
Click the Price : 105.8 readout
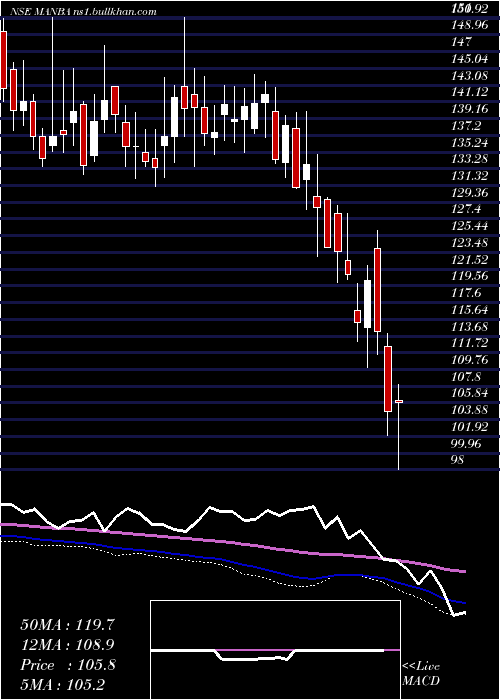coord(68,665)
